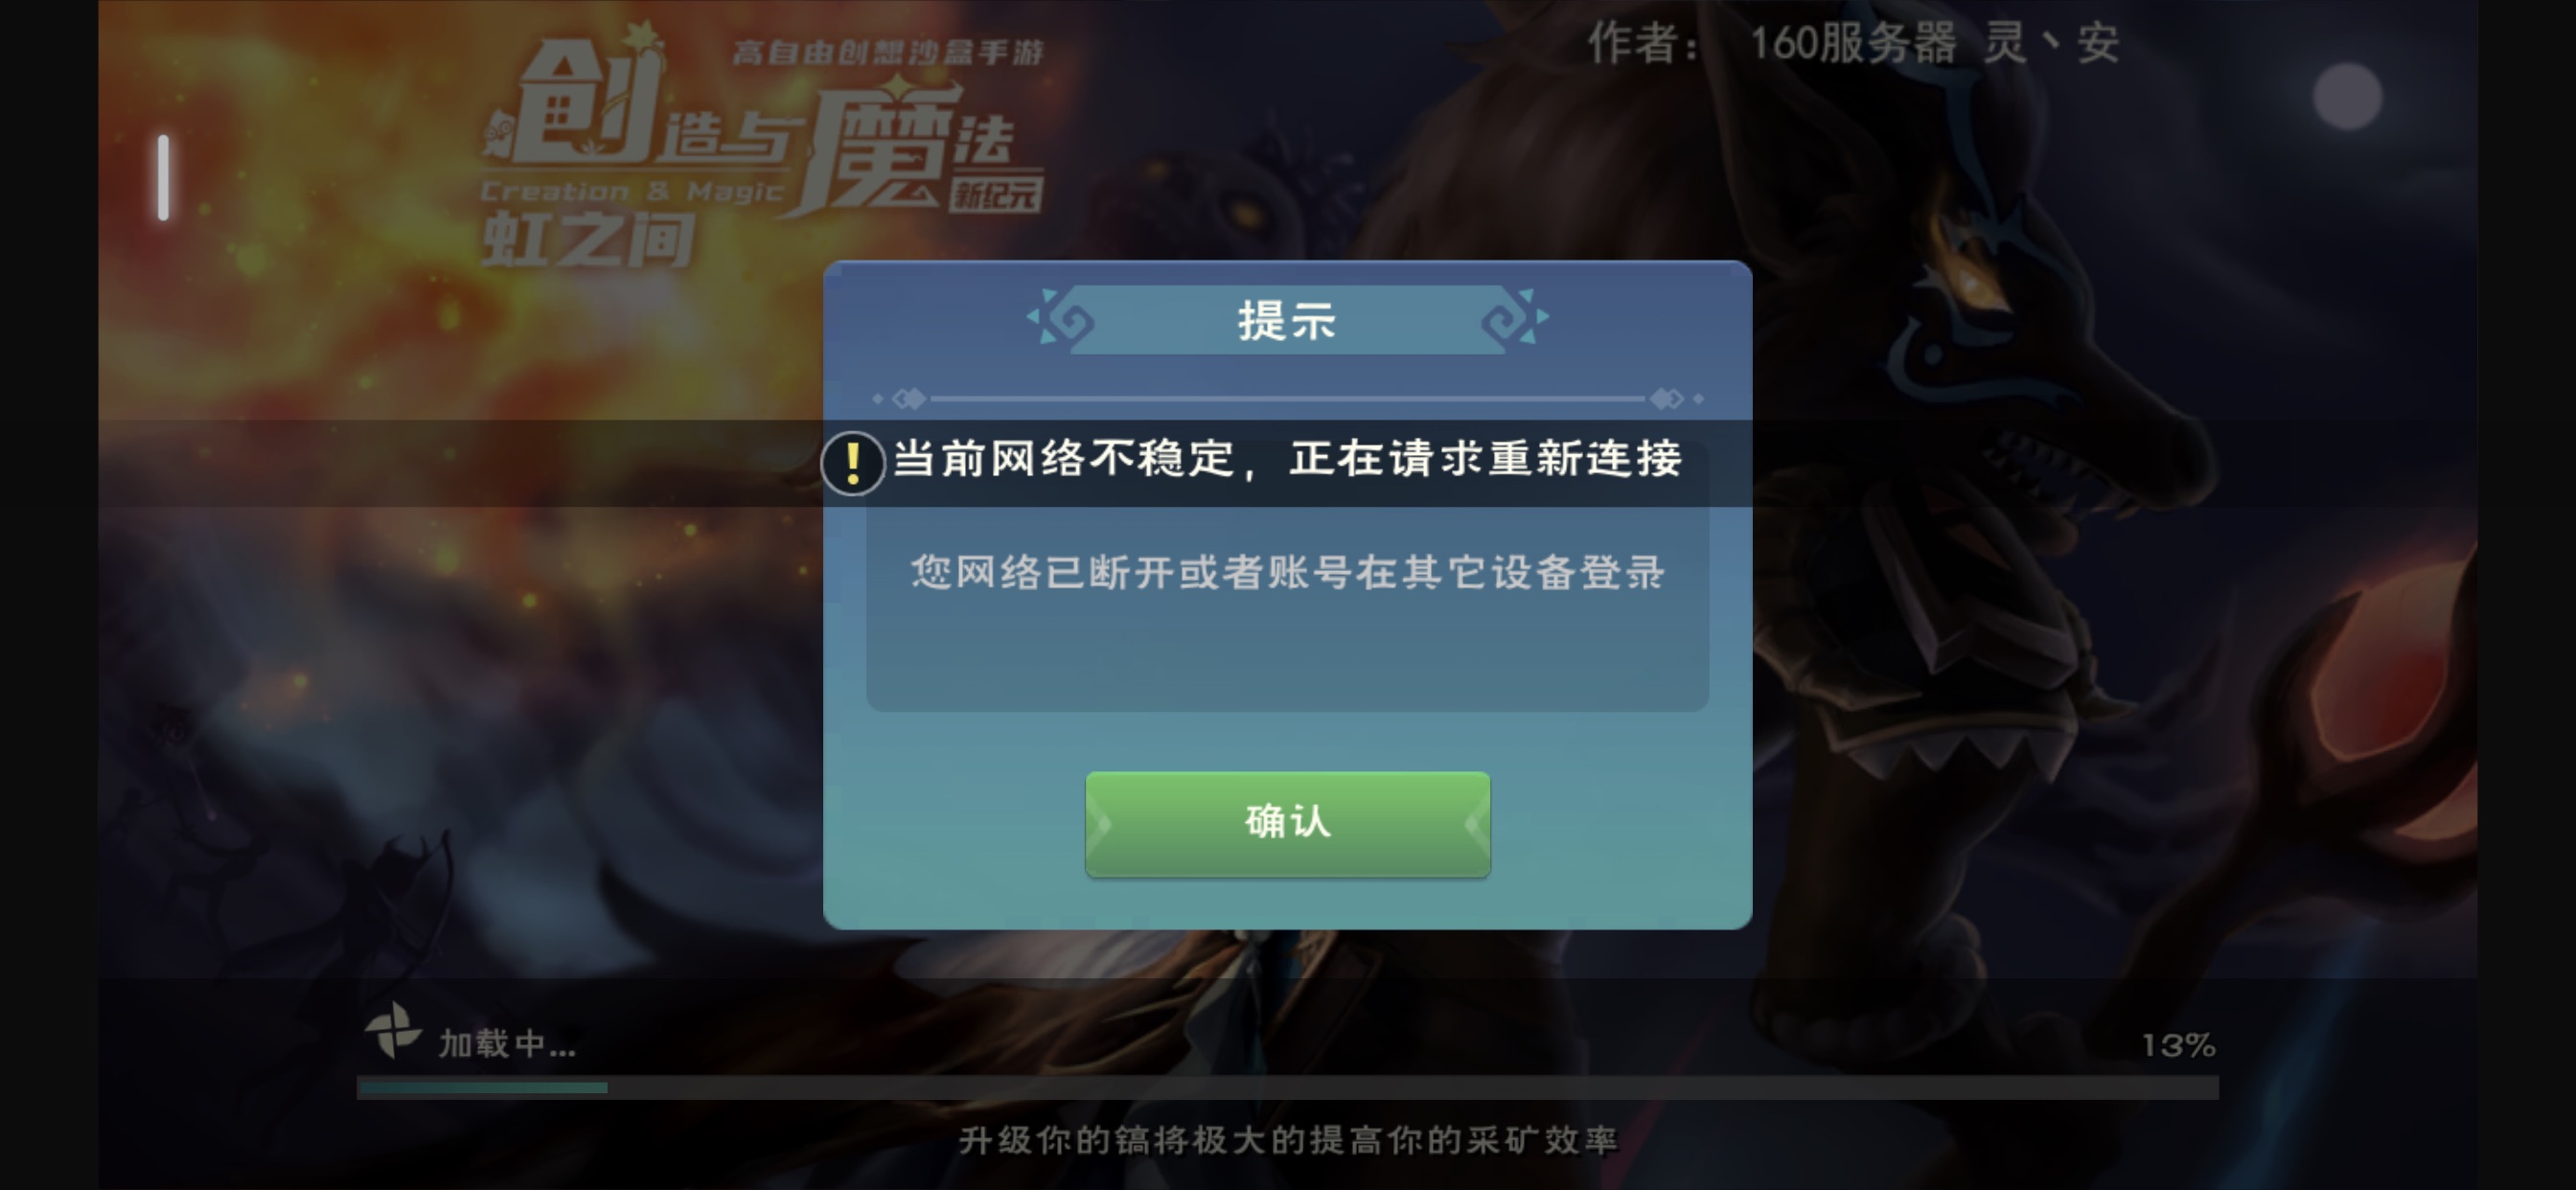Click the 您网络已断开 disconnect message text

[x=1287, y=572]
